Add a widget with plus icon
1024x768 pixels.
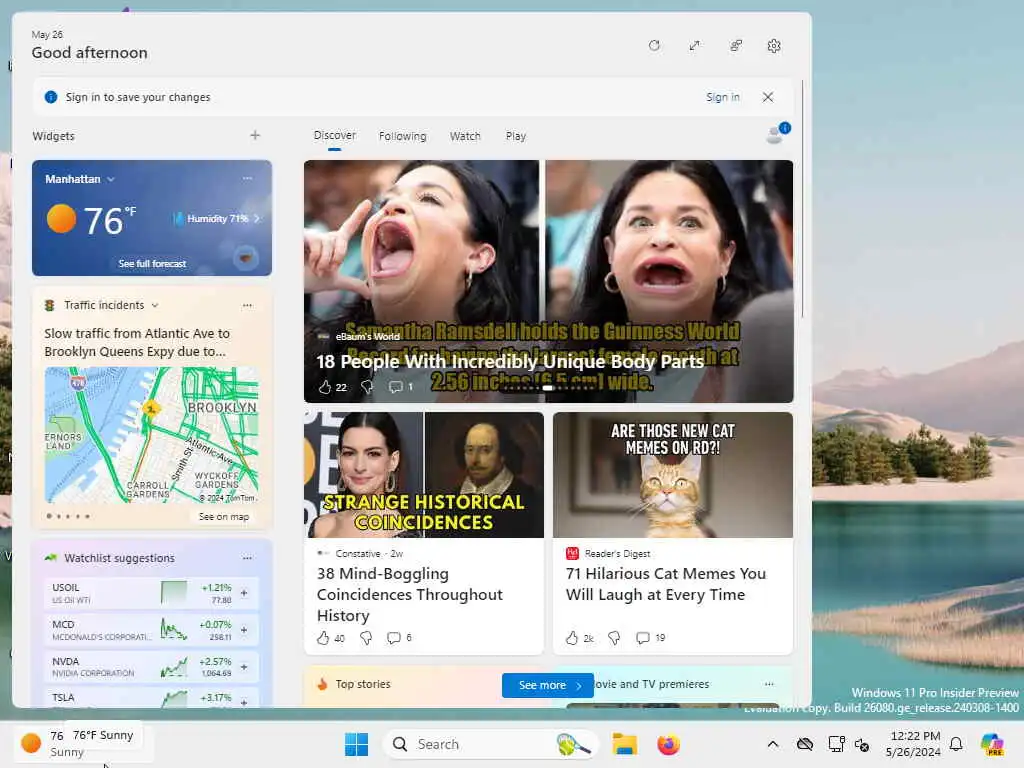click(255, 135)
